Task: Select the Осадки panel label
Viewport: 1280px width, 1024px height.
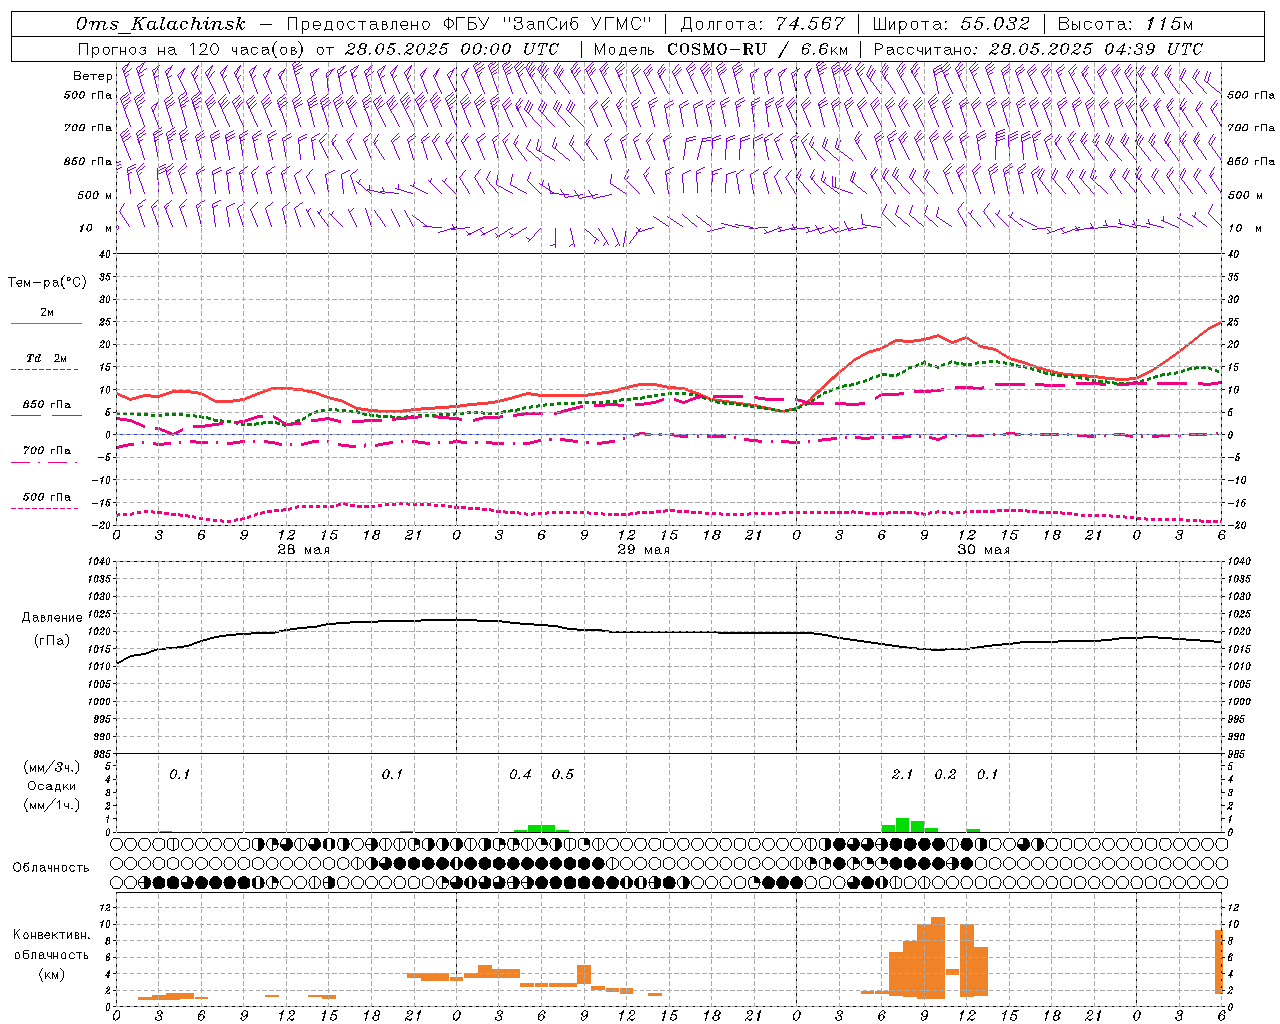Action: (x=51, y=786)
